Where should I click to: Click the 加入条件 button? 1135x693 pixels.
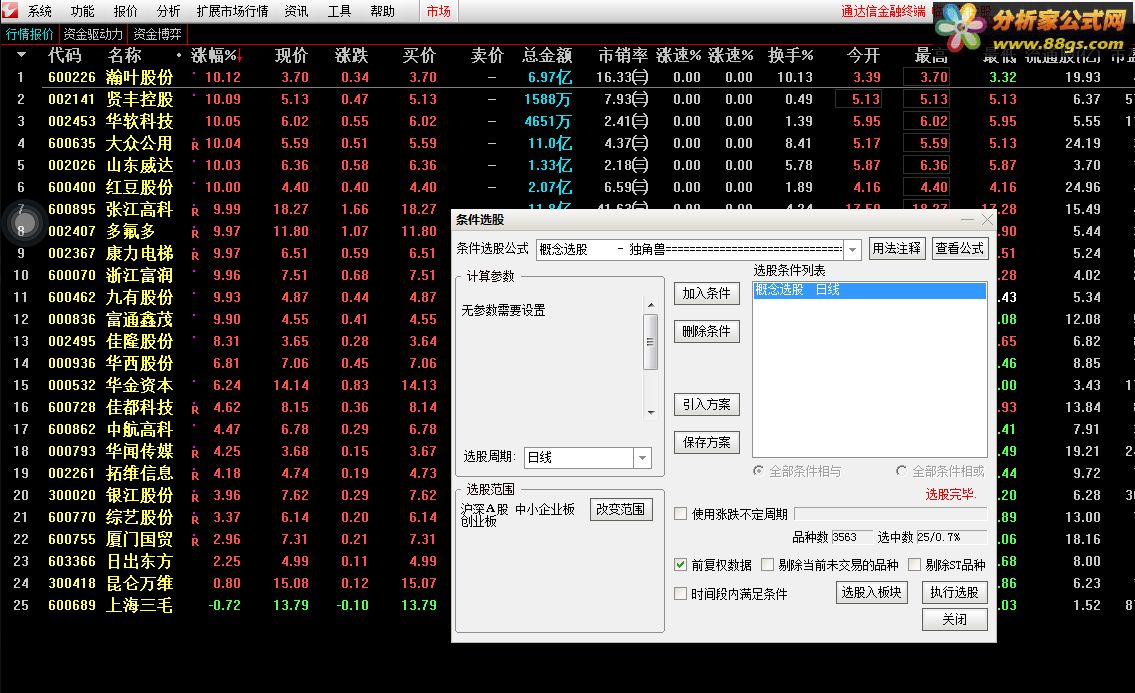point(706,293)
